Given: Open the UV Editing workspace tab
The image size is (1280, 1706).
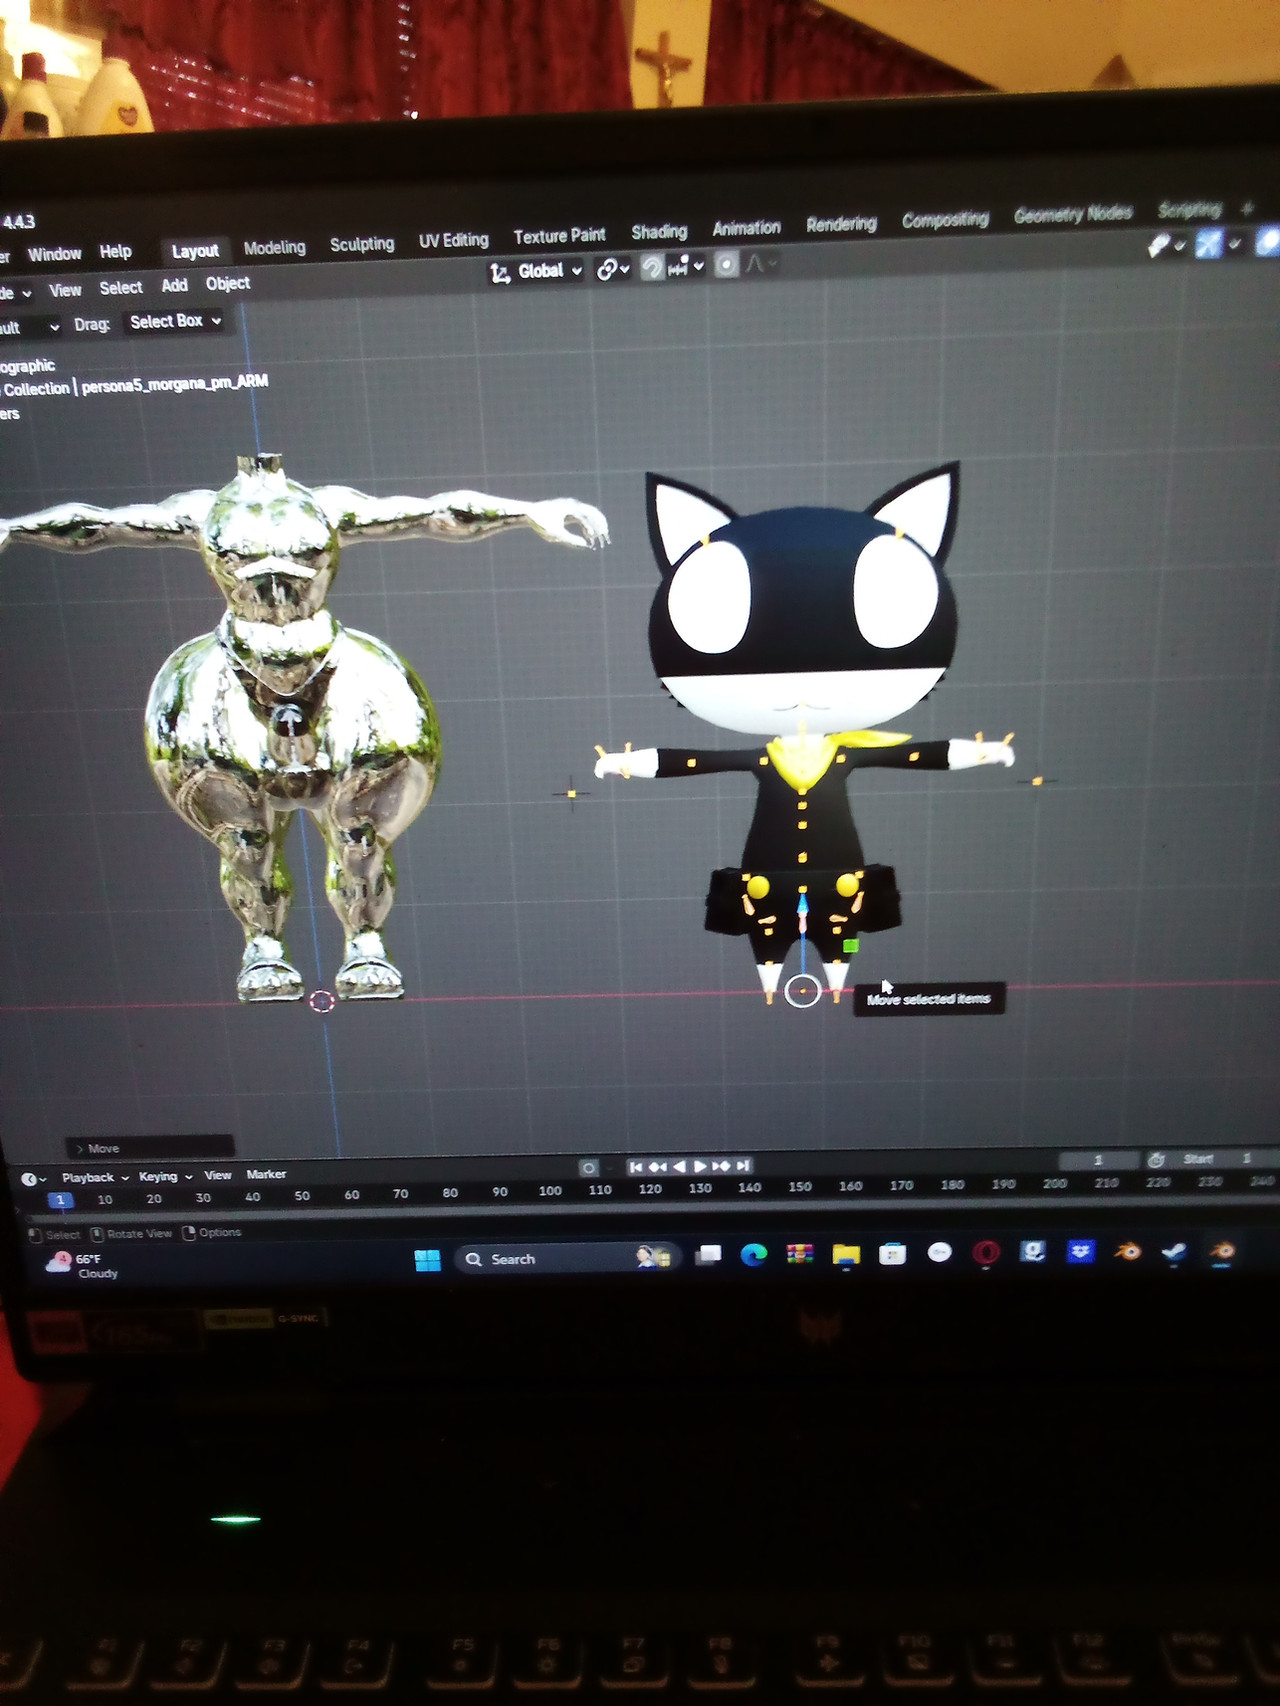Looking at the screenshot, I should 453,240.
